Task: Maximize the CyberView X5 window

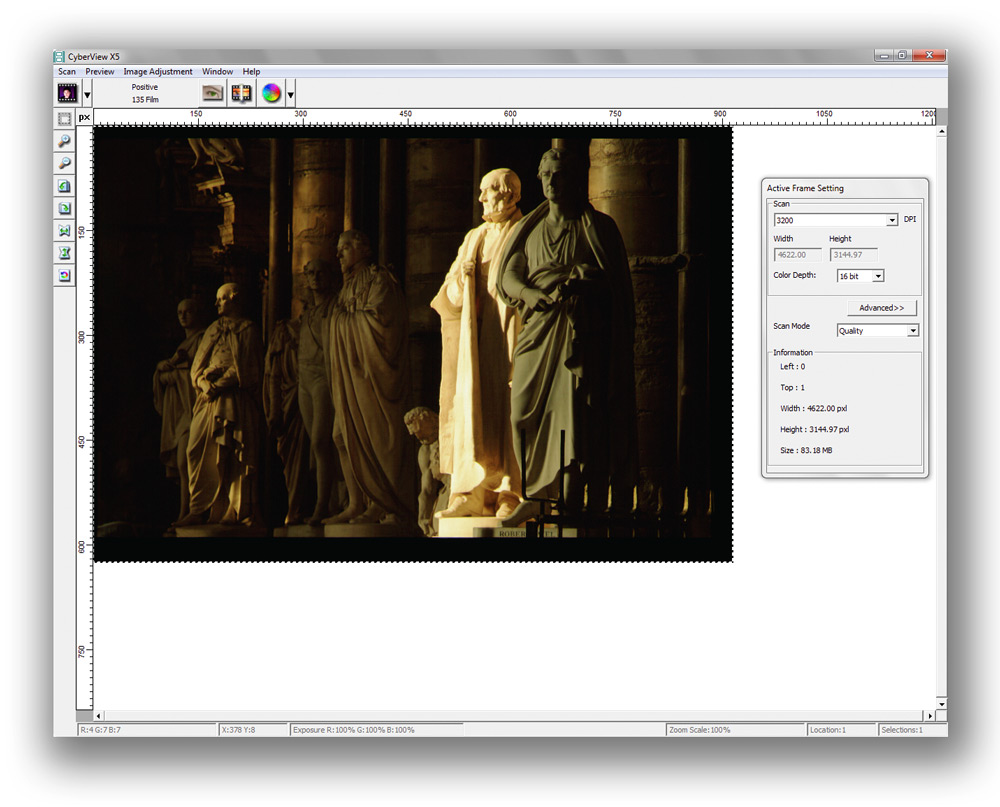Action: coord(902,56)
